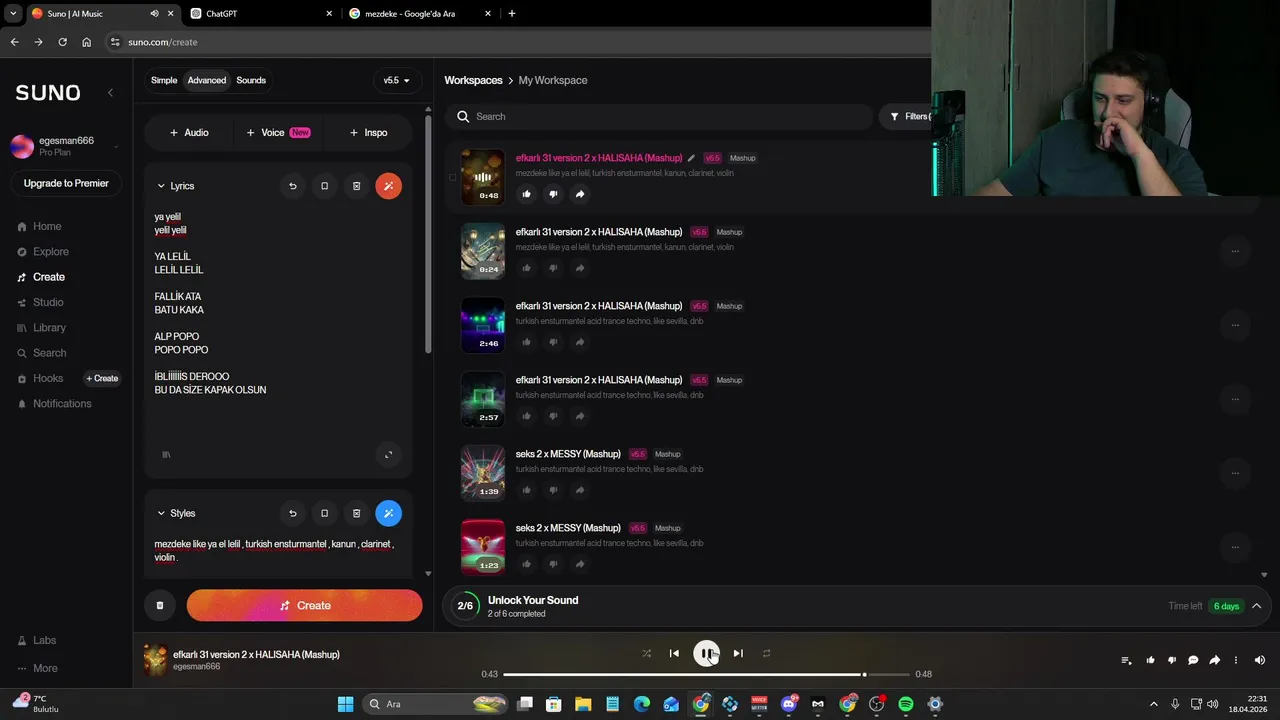
Task: Open the Filters menu
Action: click(908, 116)
